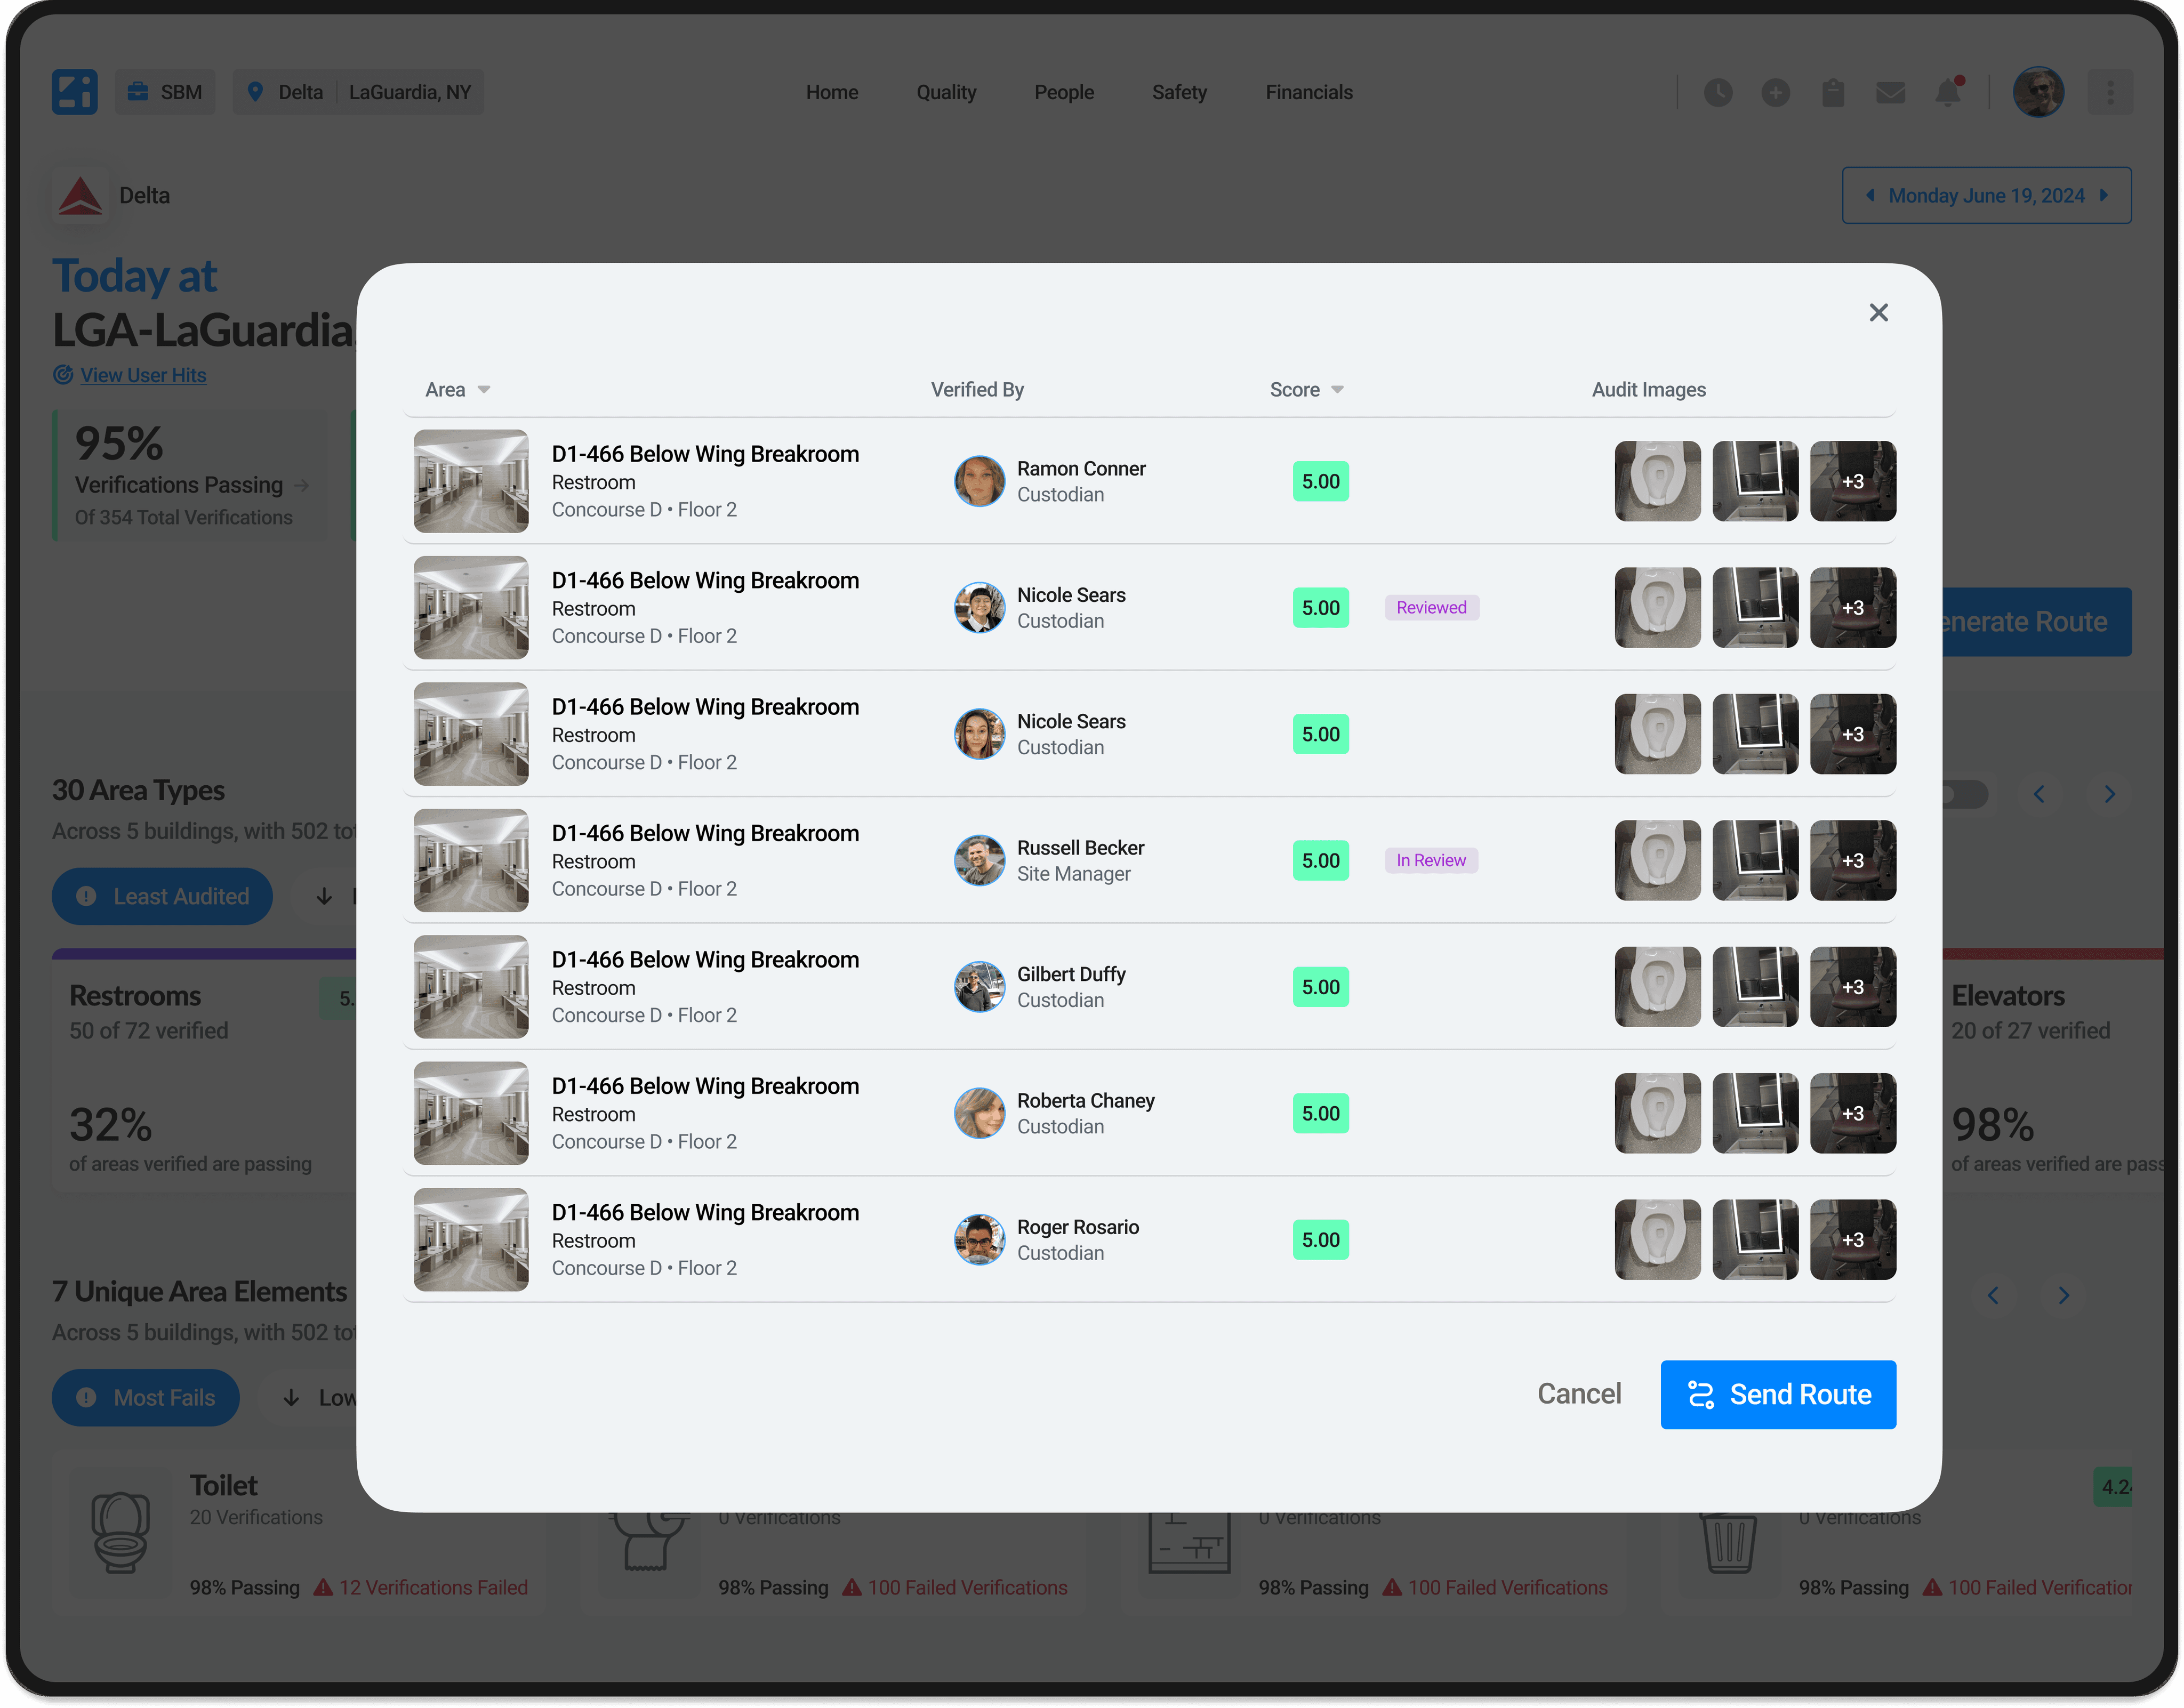Image resolution: width=2184 pixels, height=1708 pixels.
Task: Open the time clock history icon
Action: (x=1718, y=93)
